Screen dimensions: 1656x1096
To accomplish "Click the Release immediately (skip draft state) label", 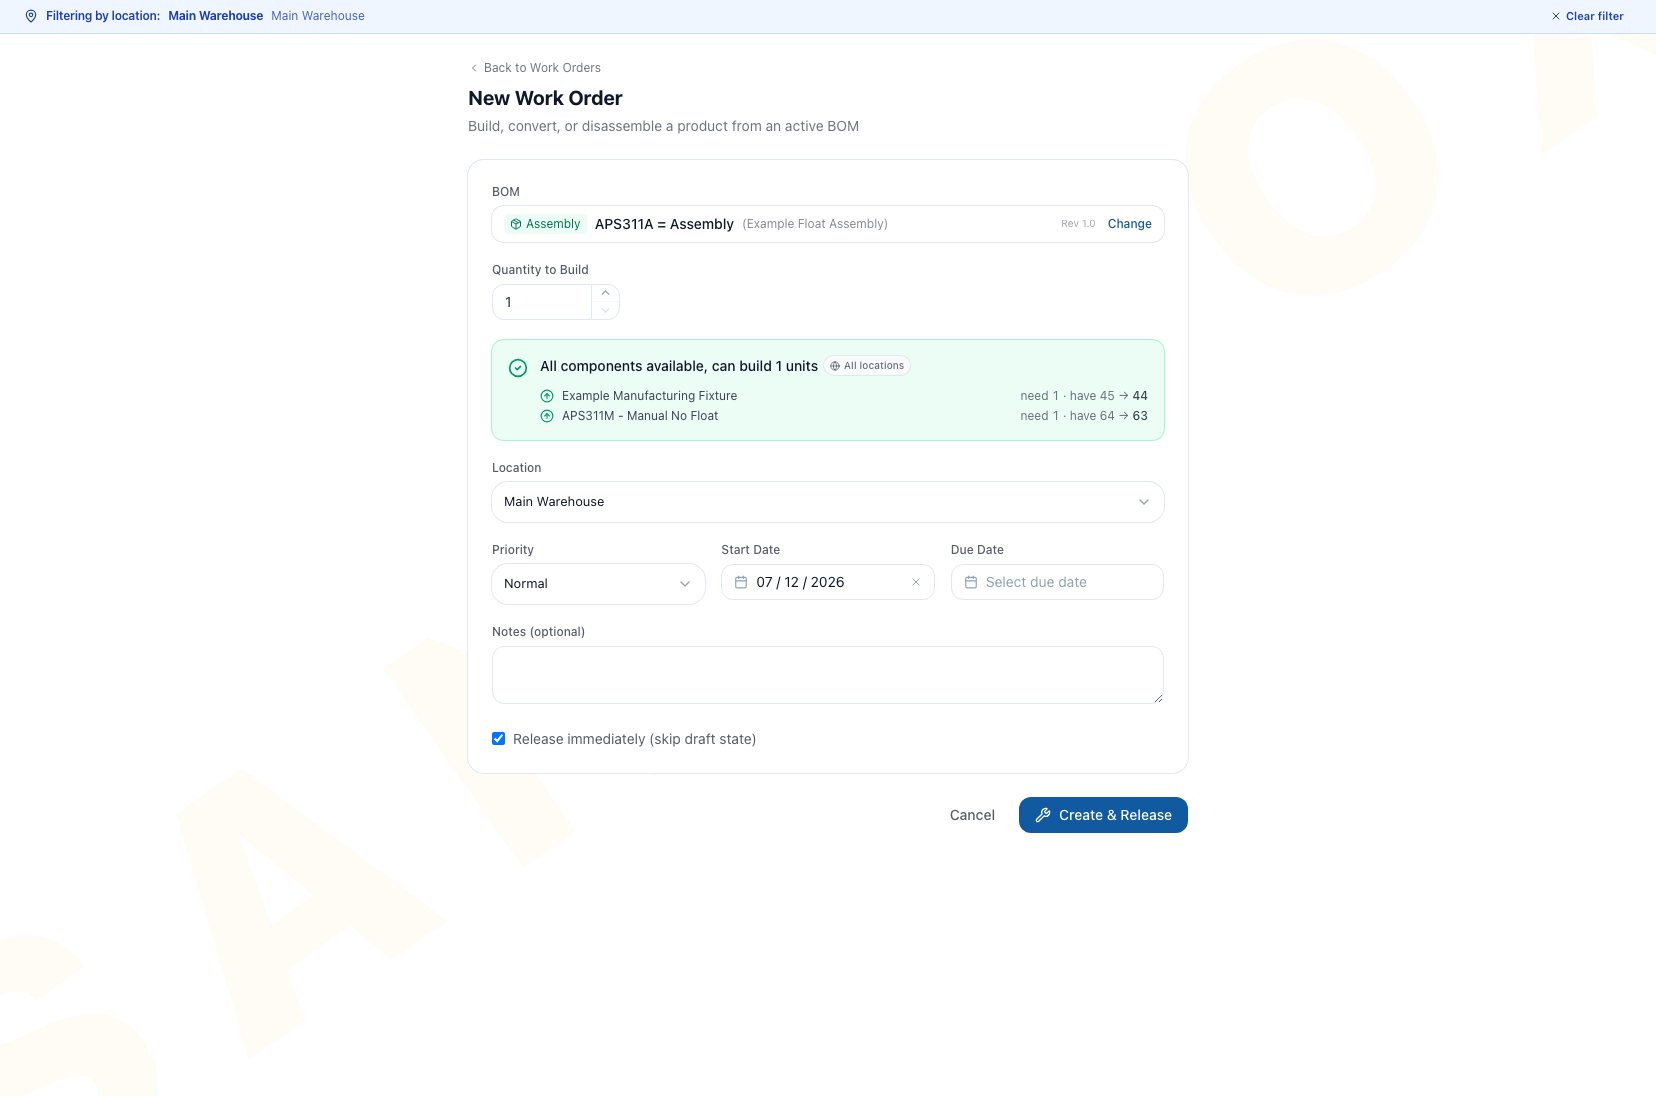I will click(x=634, y=739).
